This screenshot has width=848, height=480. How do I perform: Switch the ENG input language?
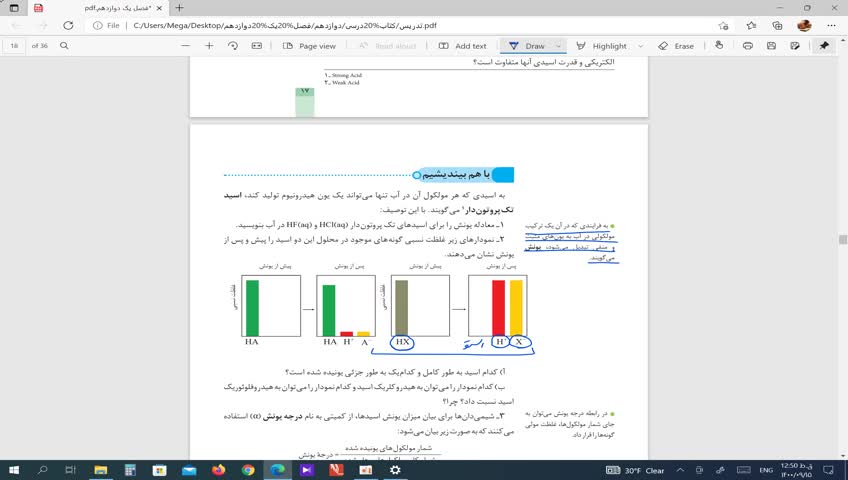coord(766,470)
